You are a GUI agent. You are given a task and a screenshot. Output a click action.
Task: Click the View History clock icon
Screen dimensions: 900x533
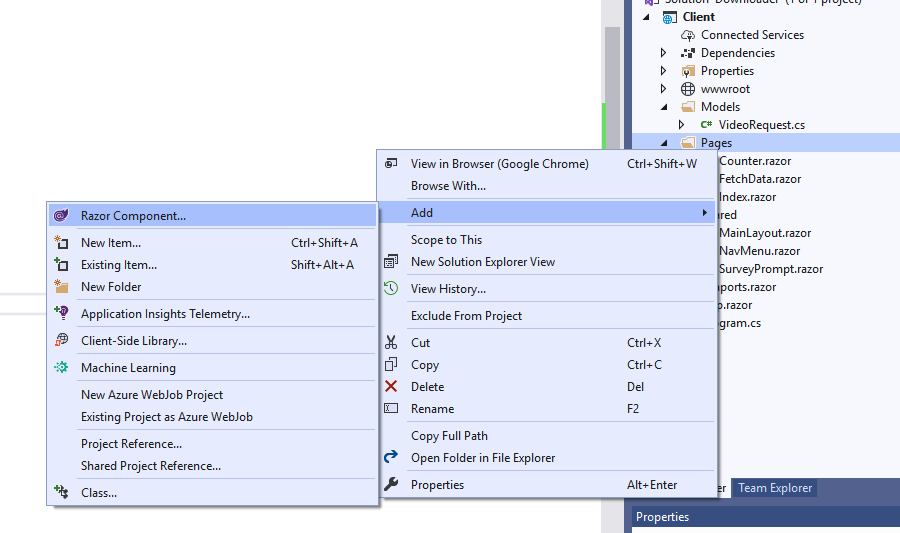pos(391,289)
